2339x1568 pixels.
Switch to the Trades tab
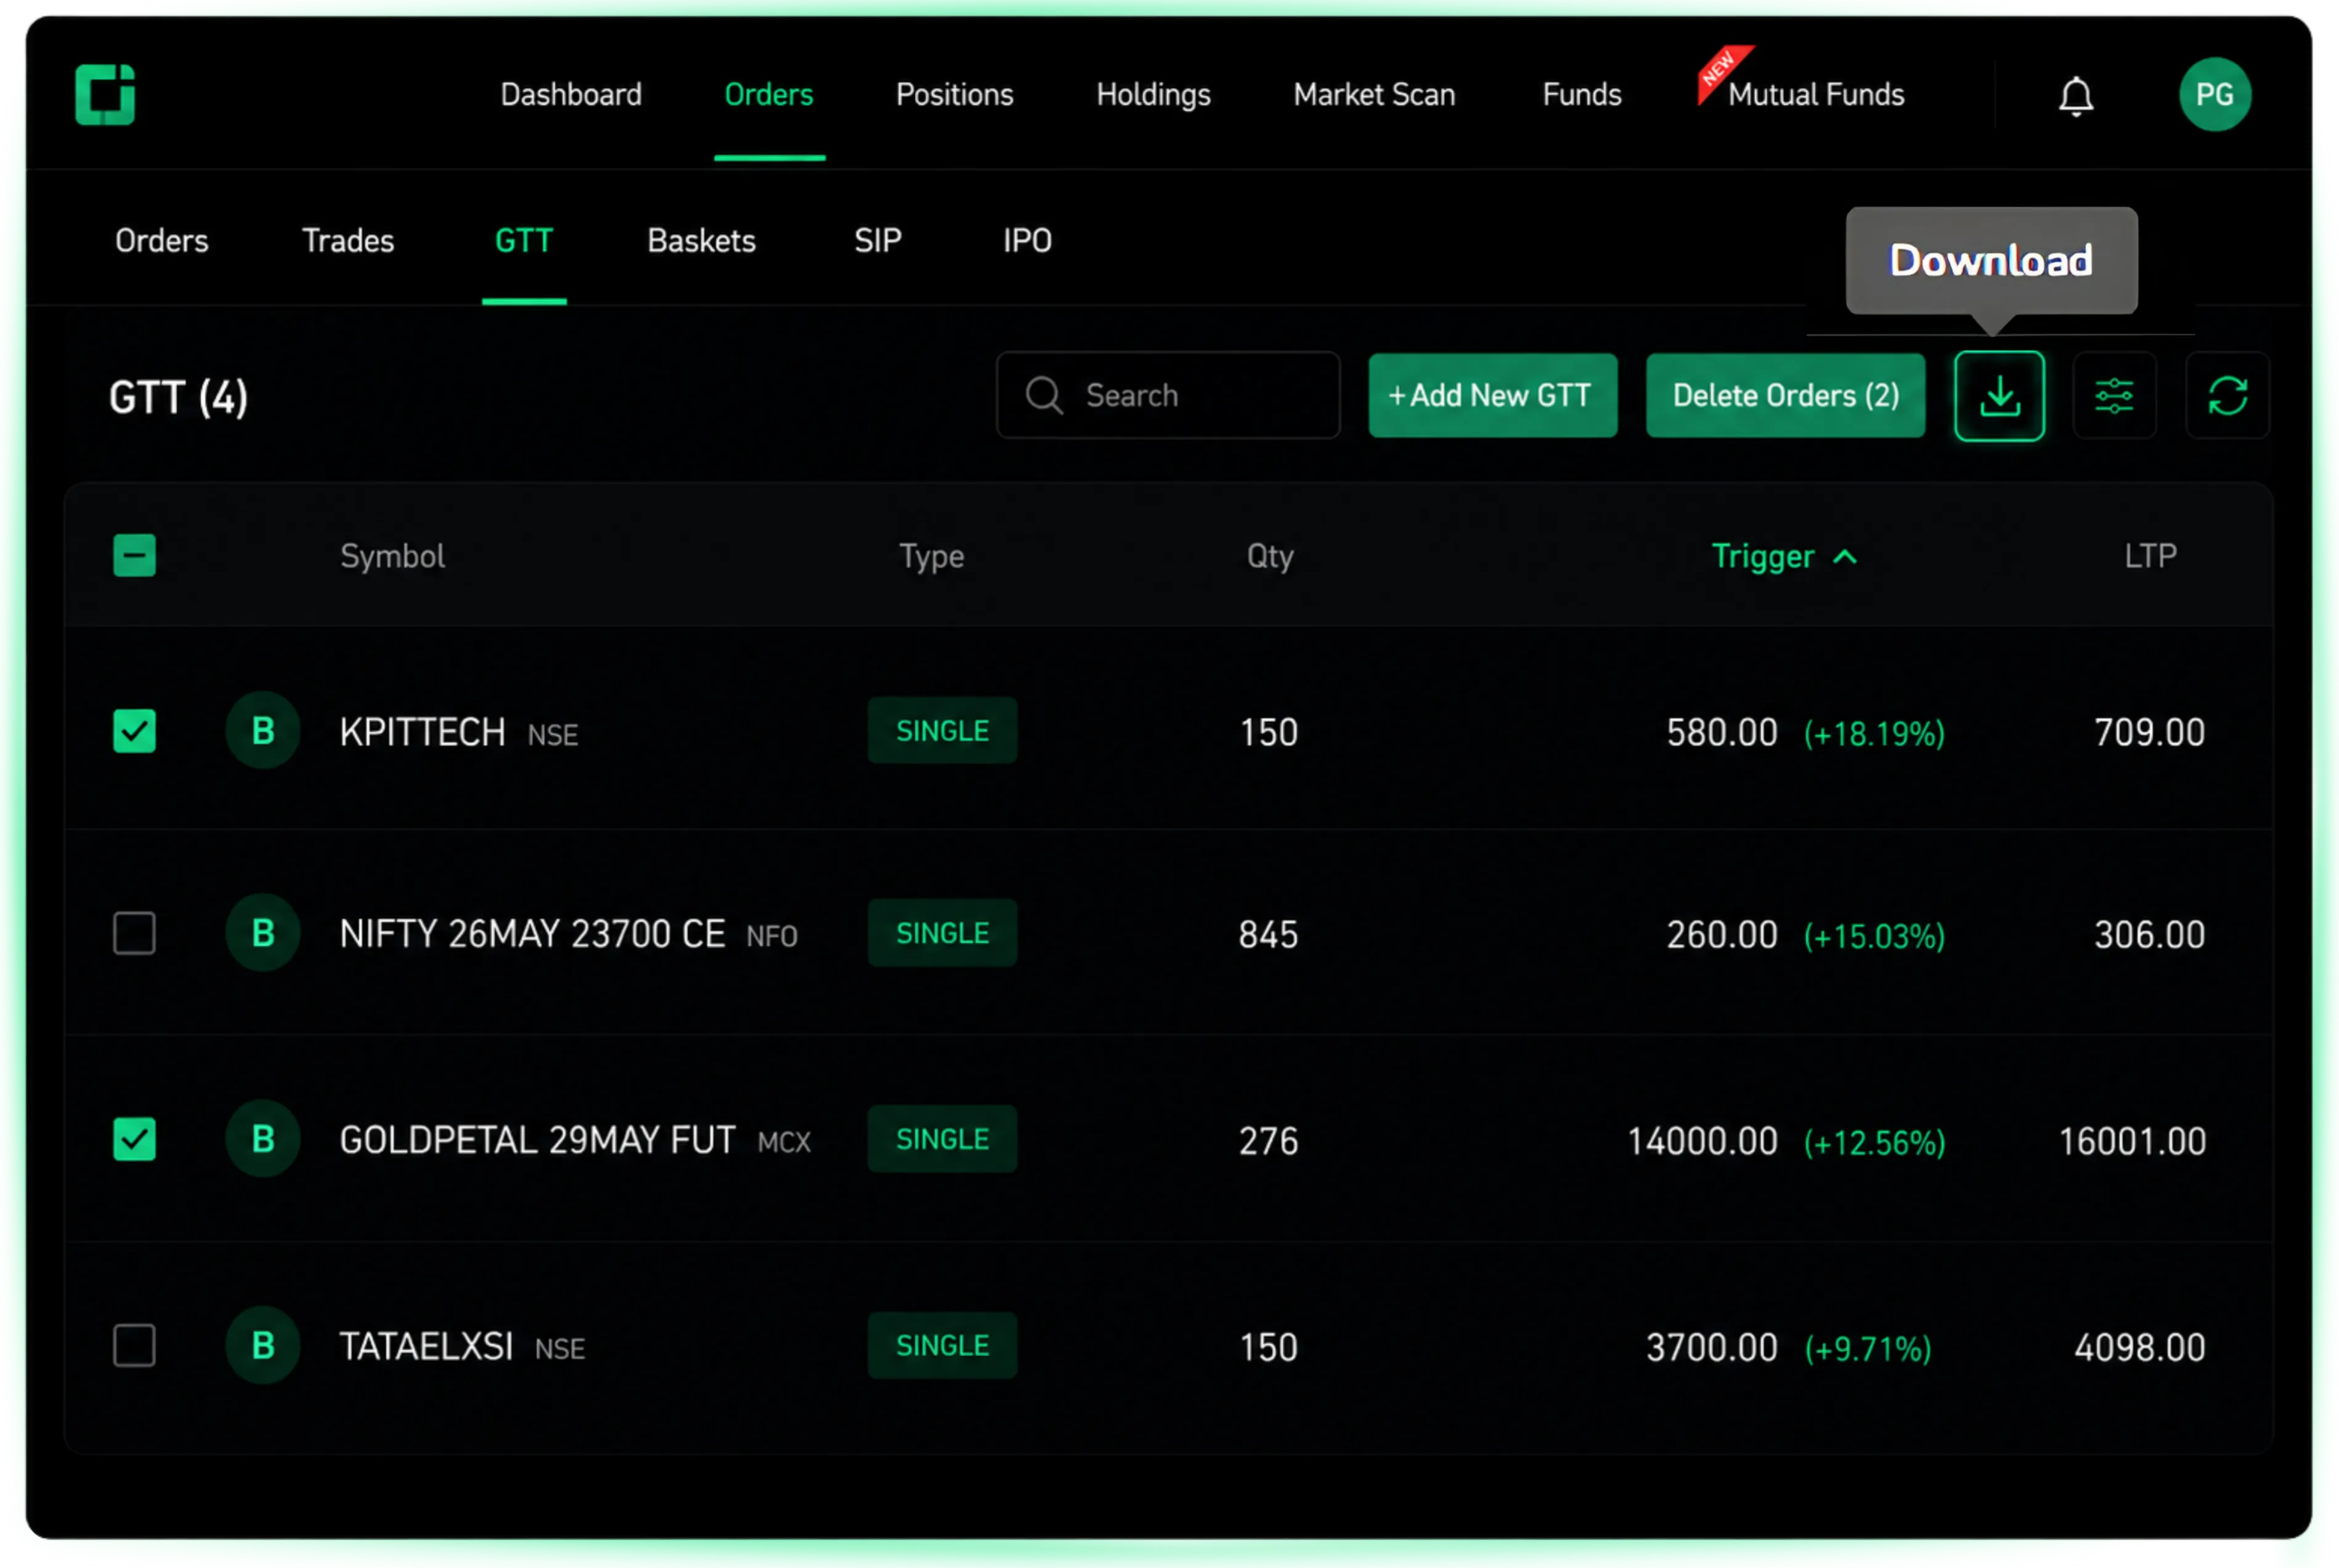pyautogui.click(x=348, y=241)
